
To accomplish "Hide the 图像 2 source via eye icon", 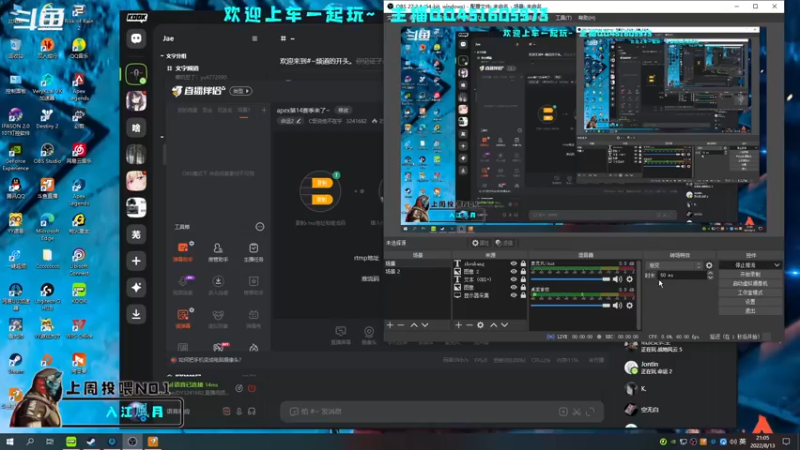I will [514, 271].
